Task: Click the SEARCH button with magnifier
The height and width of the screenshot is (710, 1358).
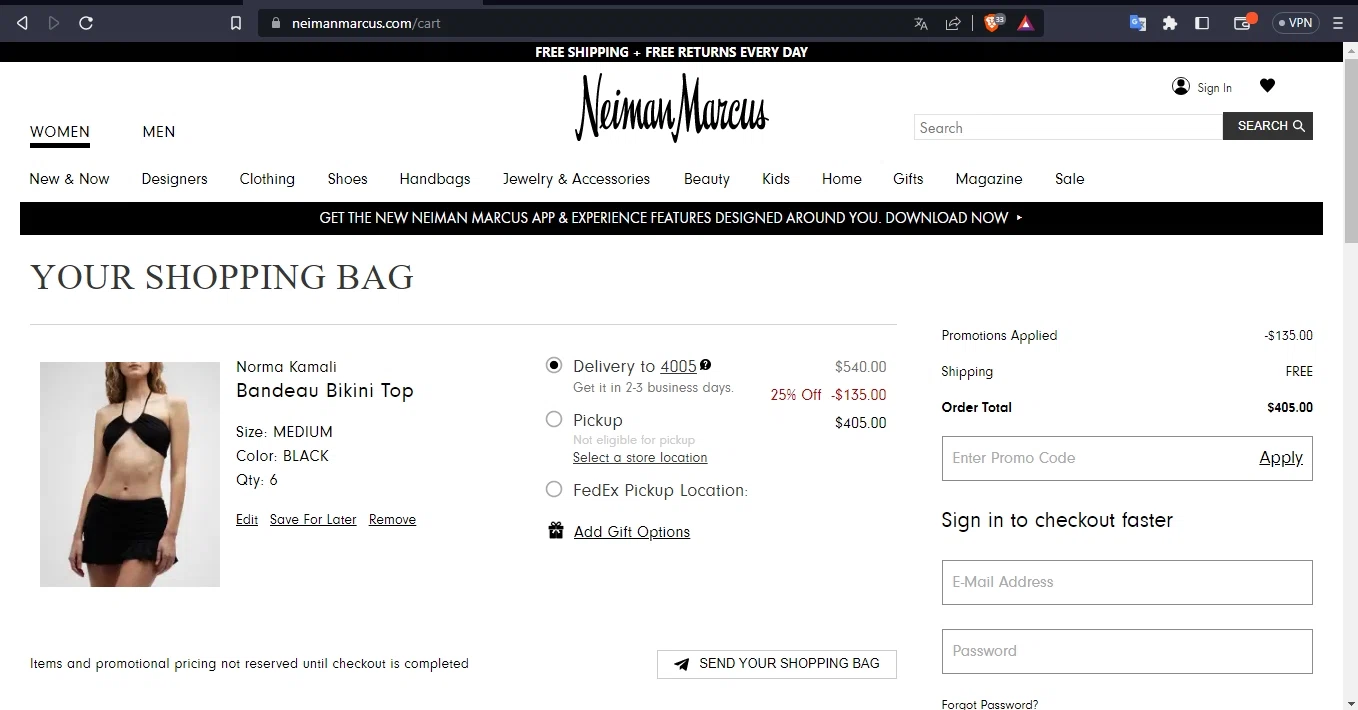Action: click(x=1268, y=126)
